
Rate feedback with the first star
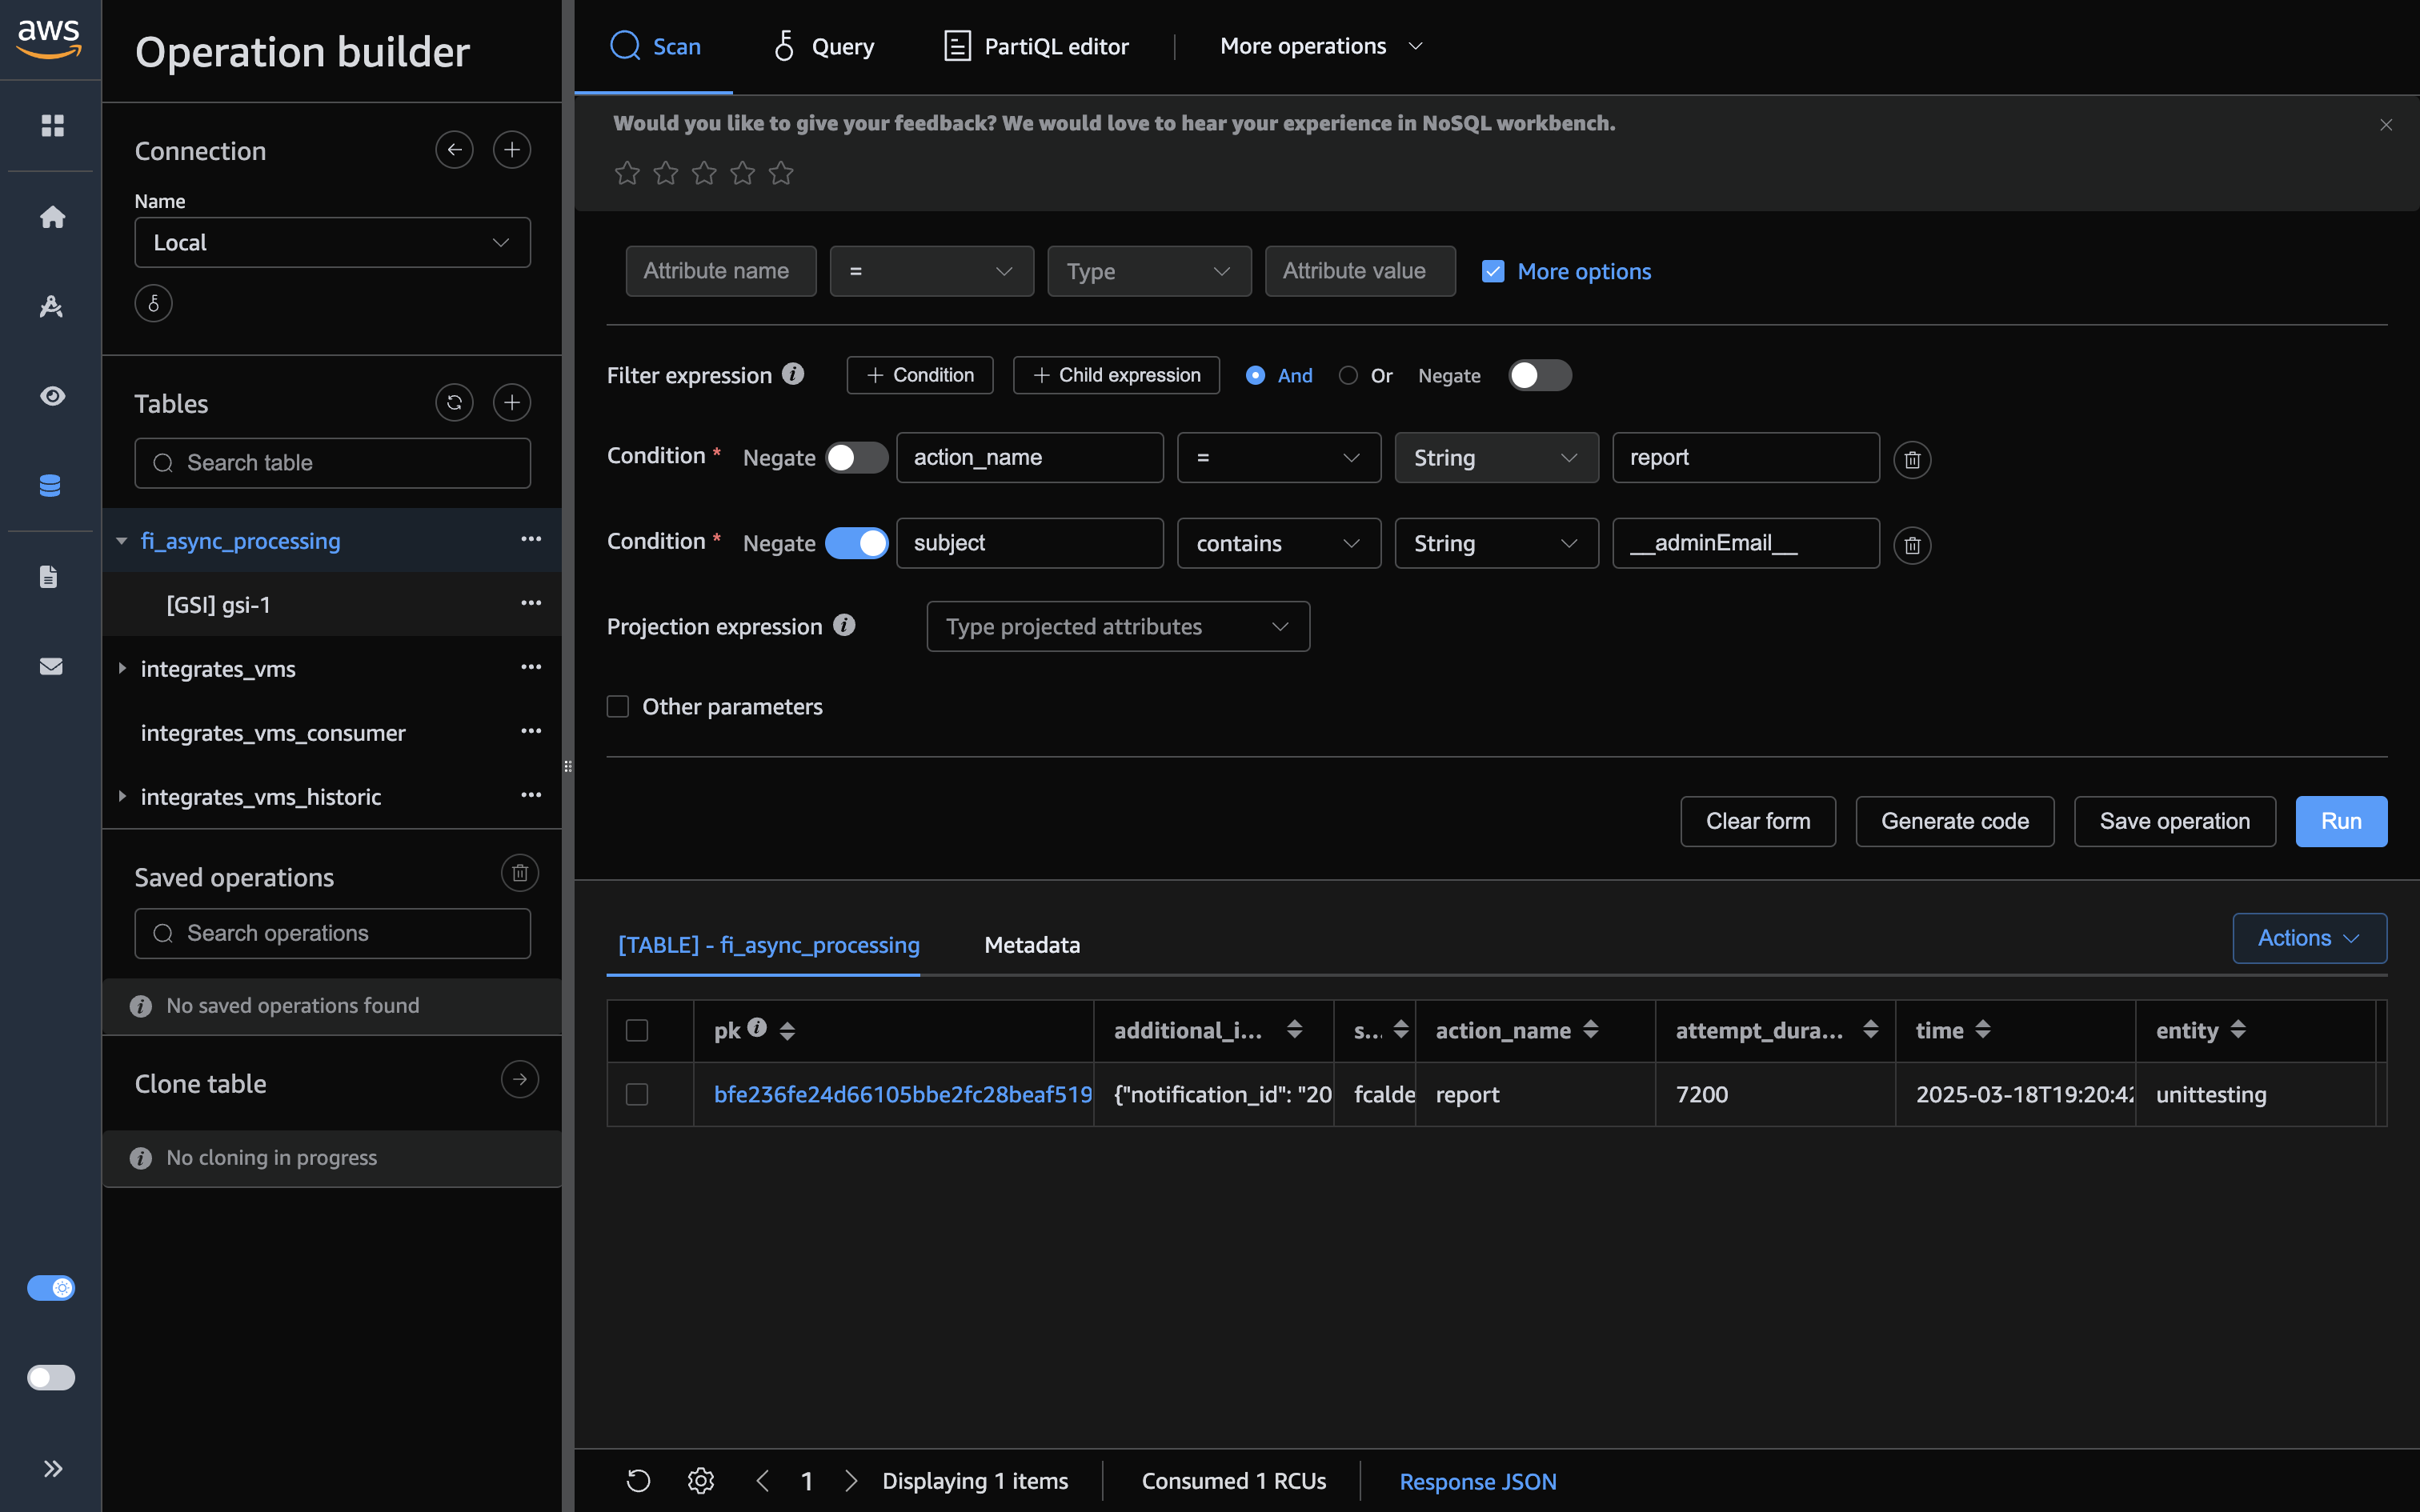click(x=627, y=174)
